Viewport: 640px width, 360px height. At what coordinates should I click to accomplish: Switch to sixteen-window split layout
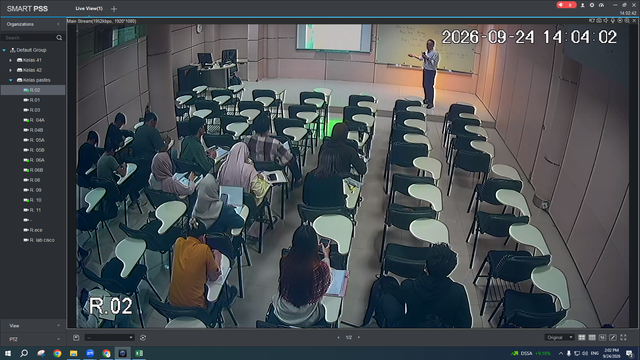click(x=602, y=338)
